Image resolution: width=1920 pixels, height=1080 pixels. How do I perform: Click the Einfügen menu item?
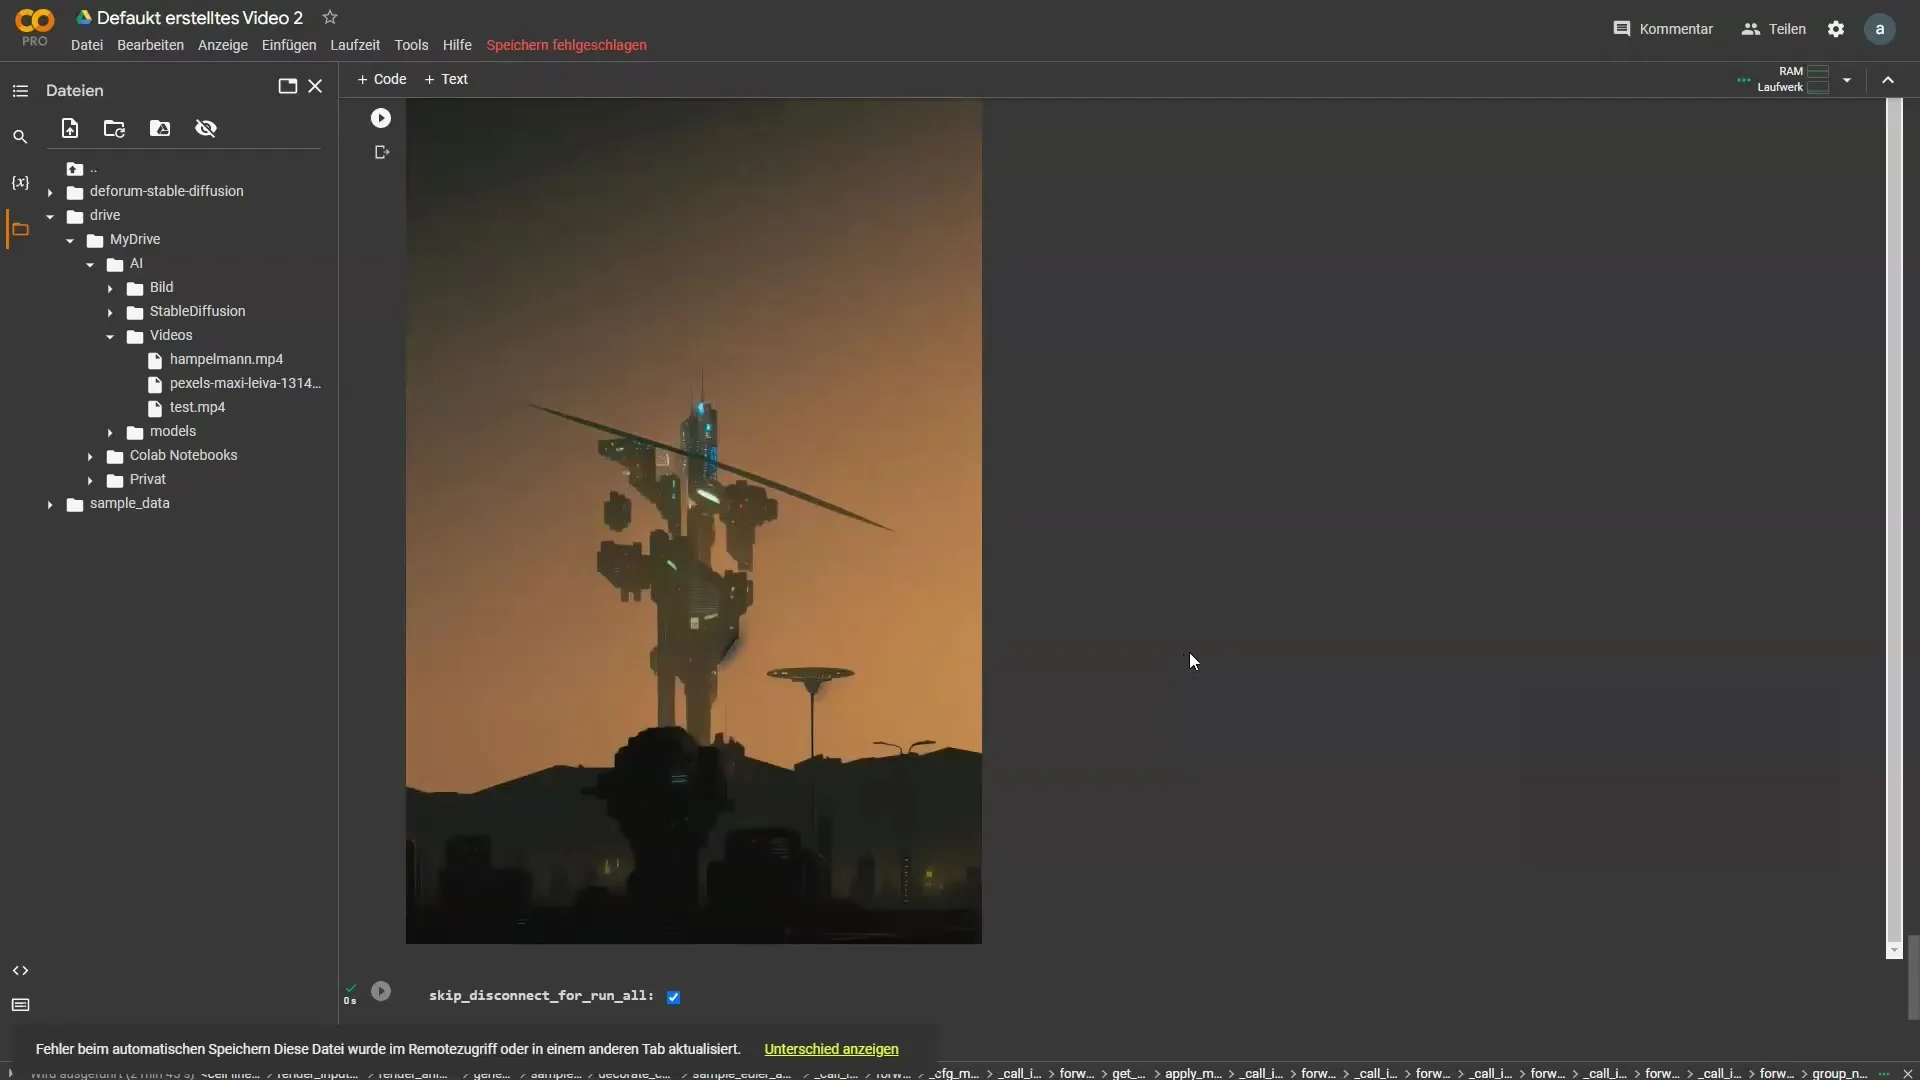[289, 45]
